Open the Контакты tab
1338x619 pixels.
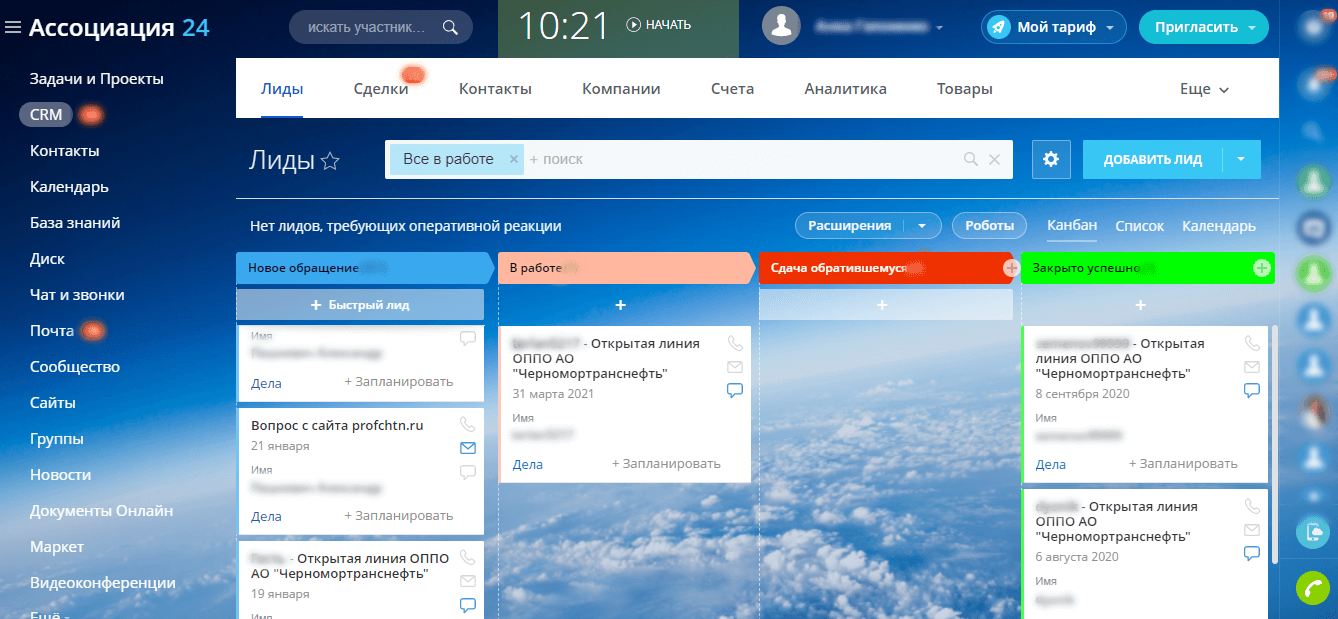tap(495, 89)
